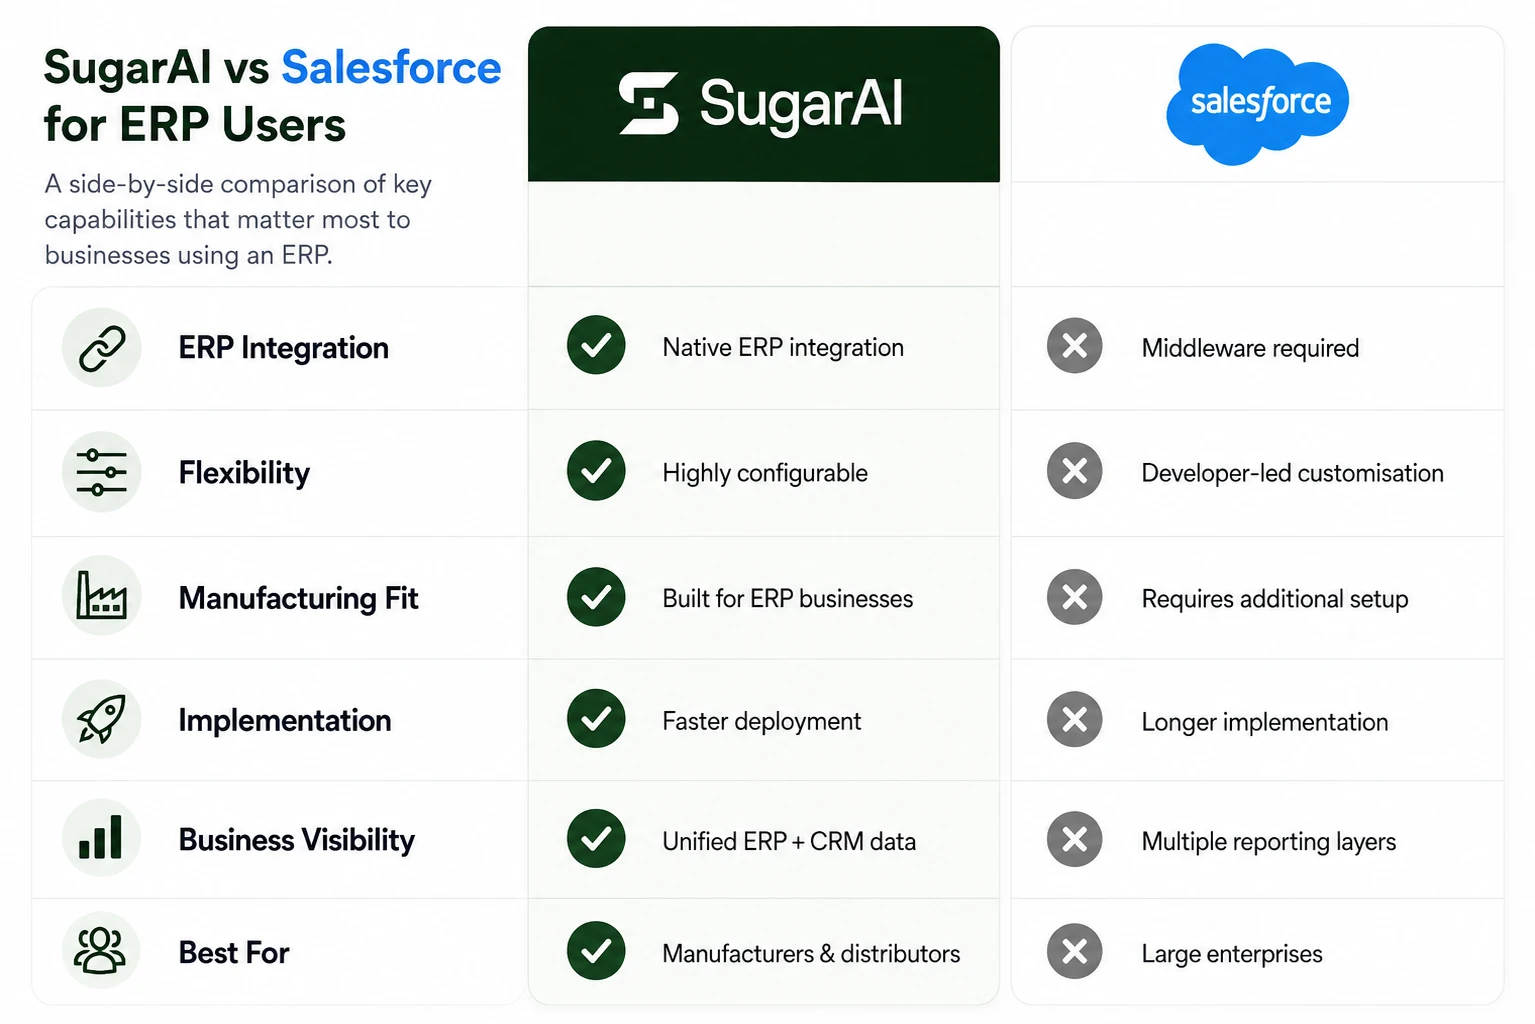Click the Salesforce cloud logo
The image size is (1535, 1024).
pyautogui.click(x=1257, y=103)
